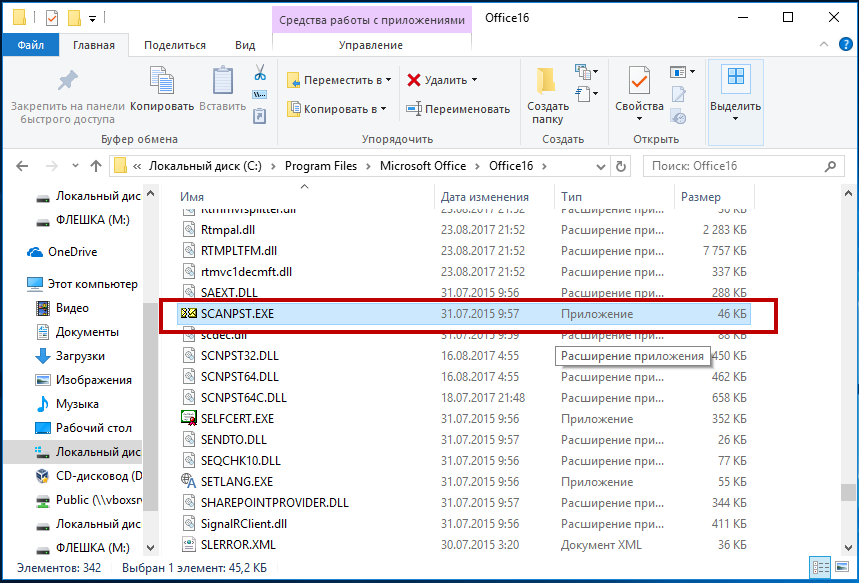Open Help question mark icon
The height and width of the screenshot is (583, 859).
coord(846,44)
